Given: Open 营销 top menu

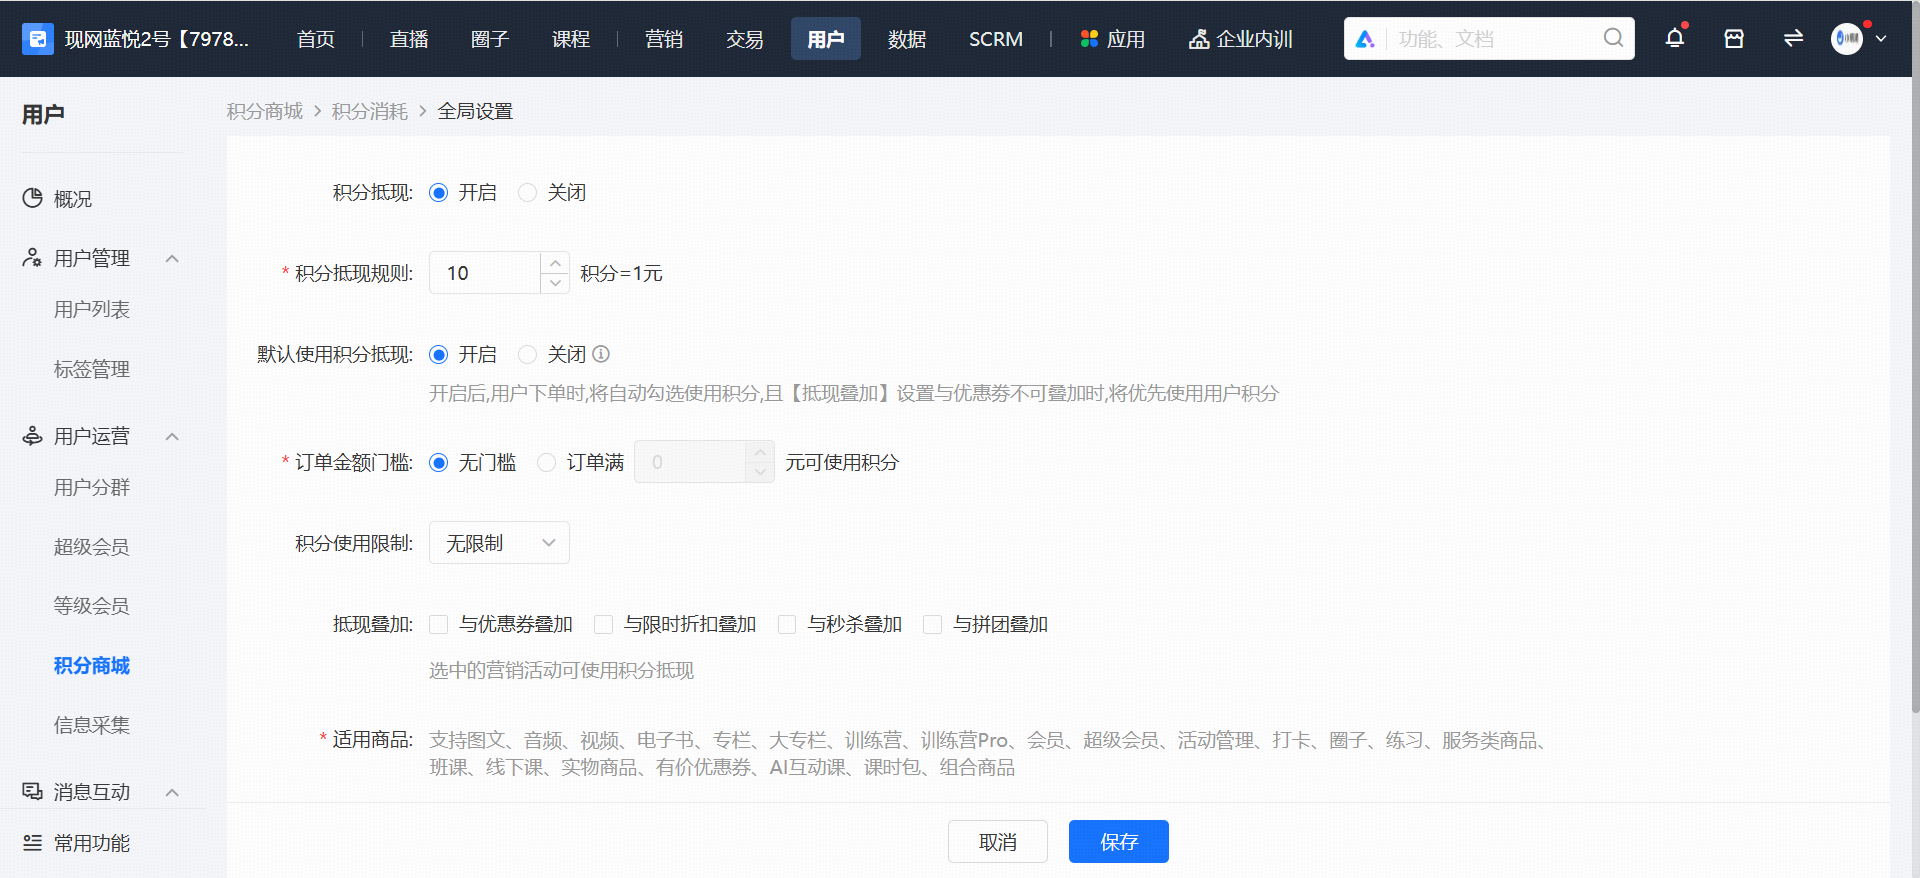Looking at the screenshot, I should click(664, 39).
